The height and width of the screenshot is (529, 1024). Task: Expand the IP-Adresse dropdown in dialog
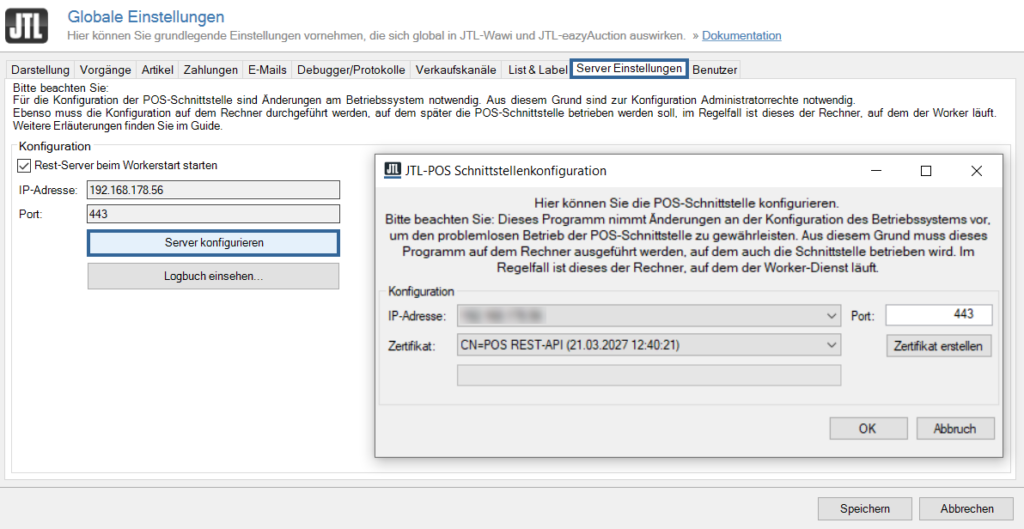tap(832, 316)
